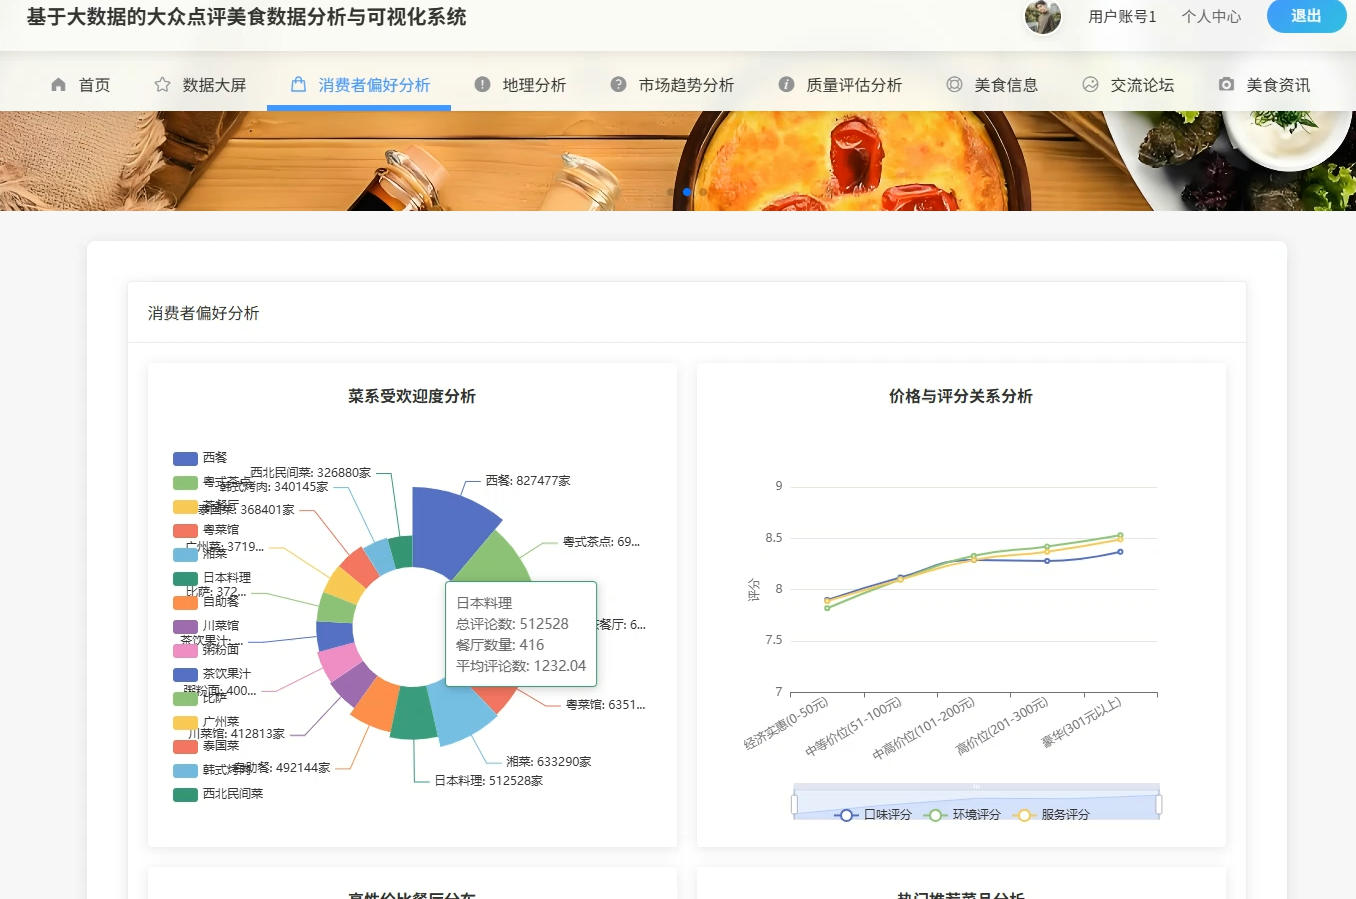The height and width of the screenshot is (899, 1356).
Task: Click the 美食资讯 camera icon
Action: coord(1226,84)
